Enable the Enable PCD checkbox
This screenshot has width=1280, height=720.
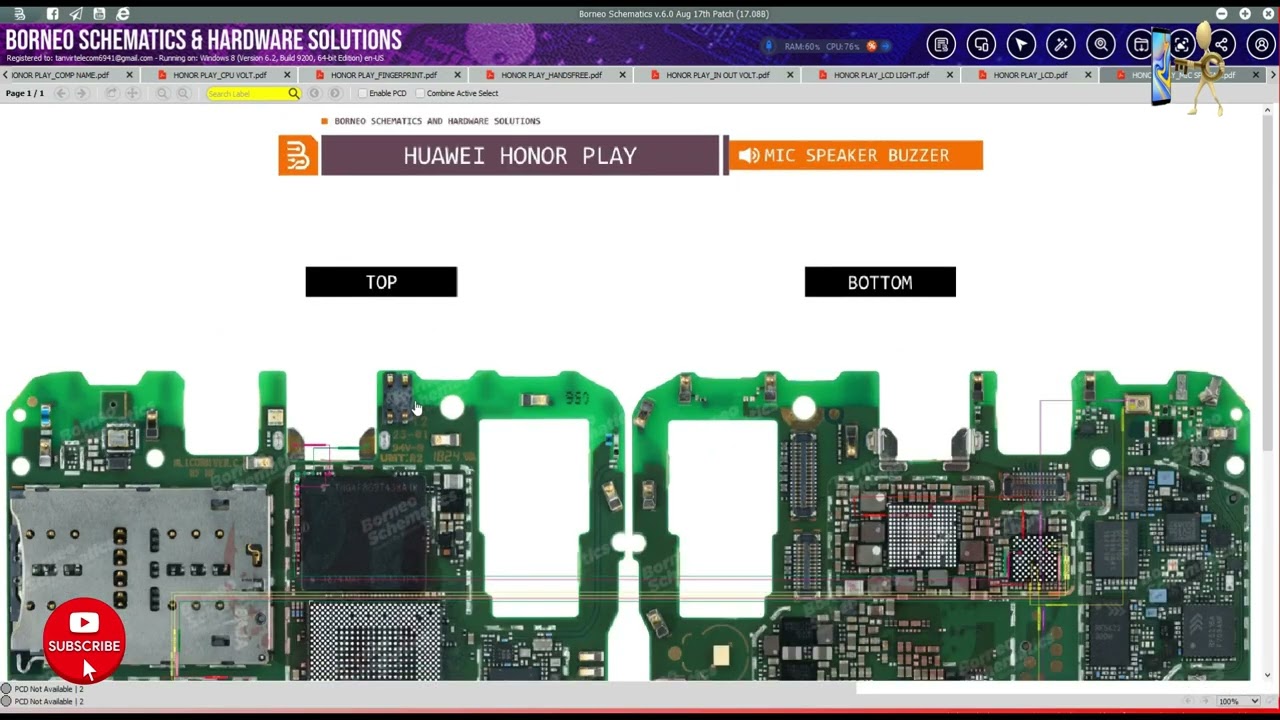[362, 93]
